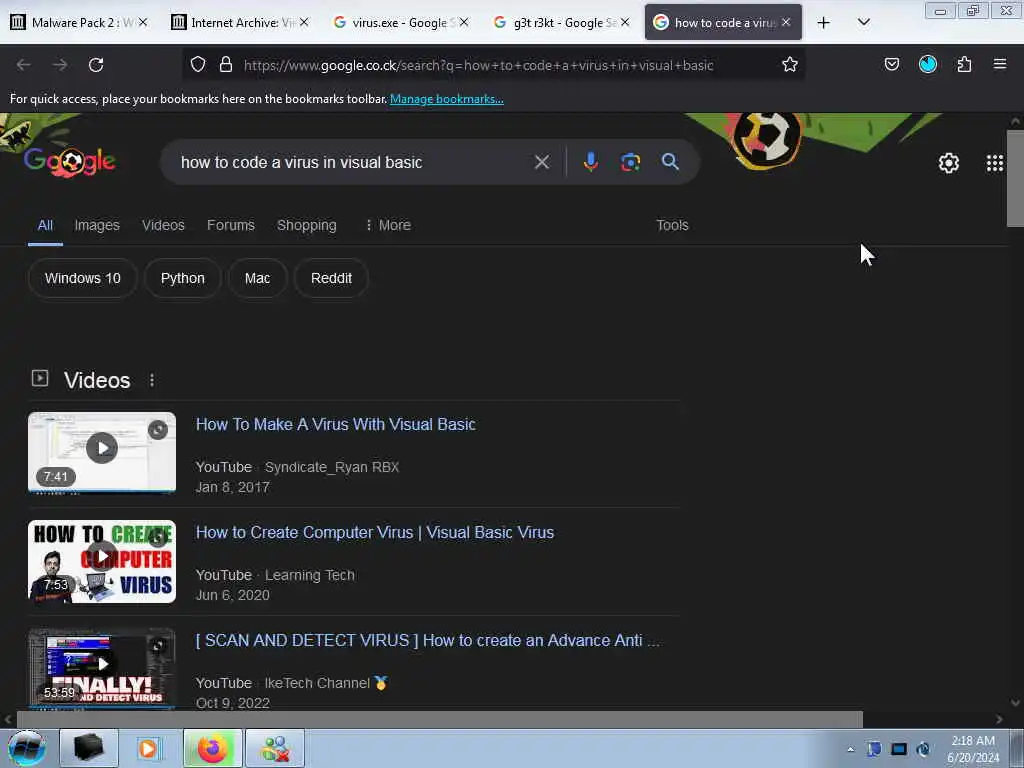This screenshot has height=768, width=1024.
Task: Open network icon in system tray
Action: pyautogui.click(x=899, y=749)
